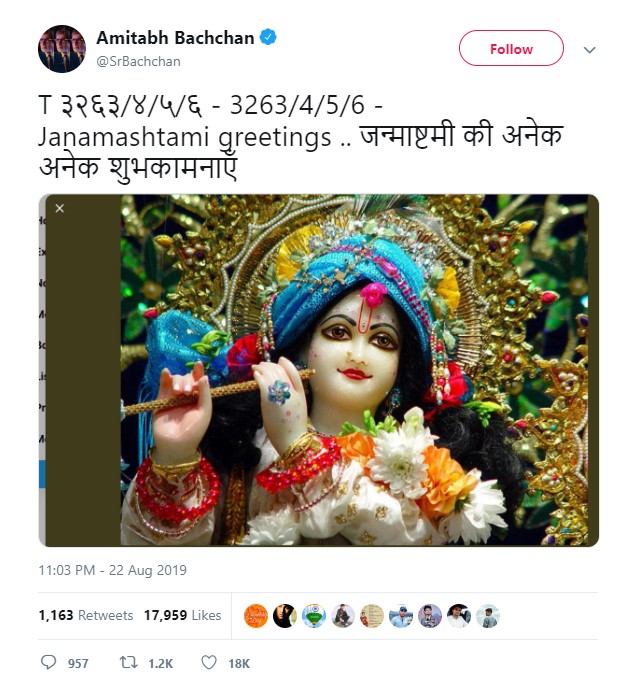Close the embedded image with X
The height and width of the screenshot is (684, 636).
tap(60, 208)
